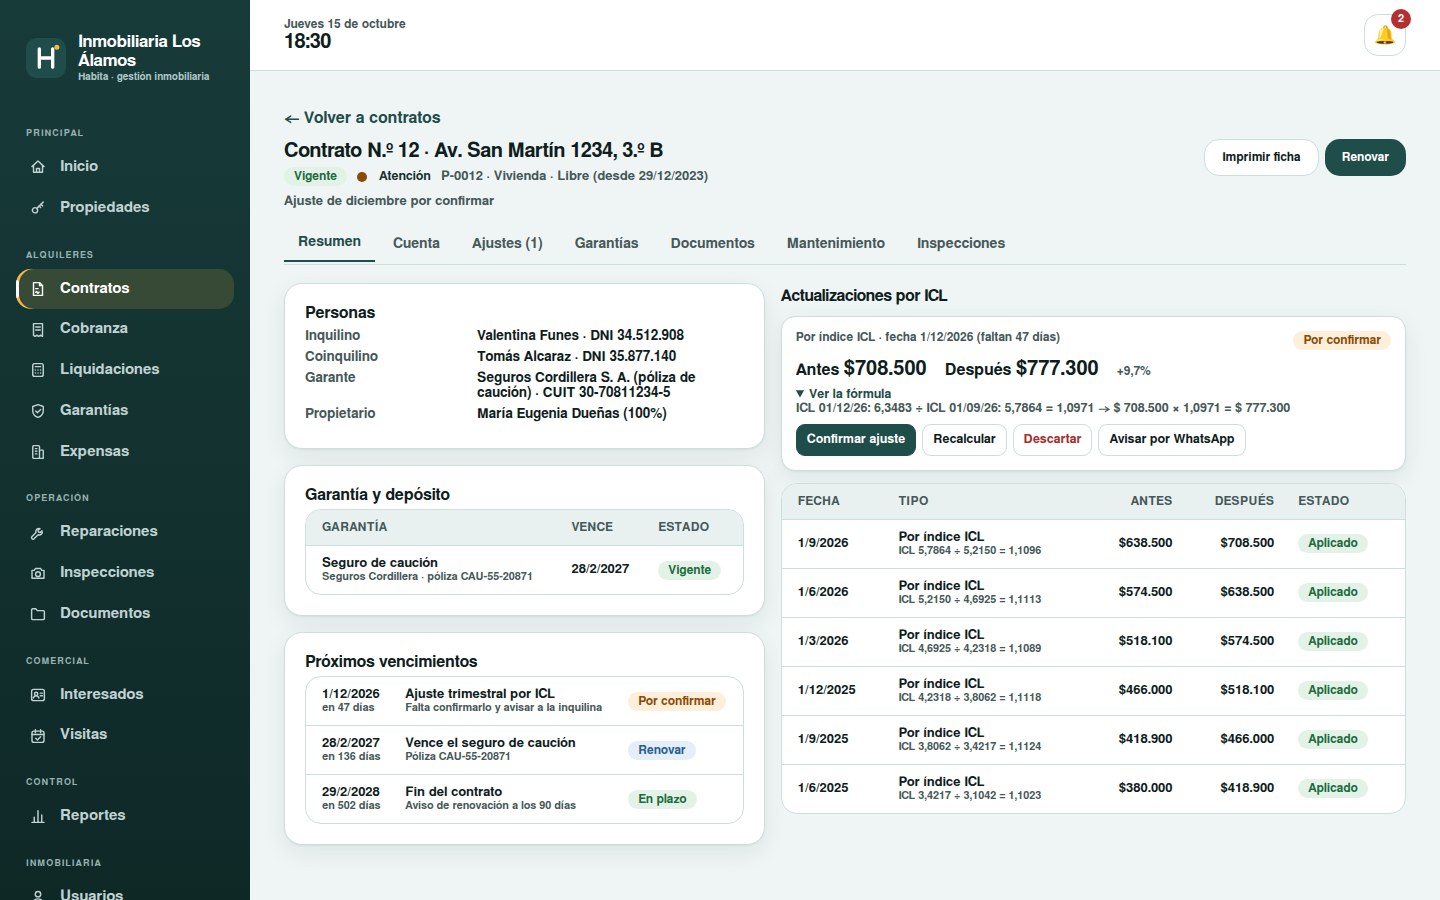Click the Habita H logo
This screenshot has width=1440, height=900.
click(x=45, y=58)
